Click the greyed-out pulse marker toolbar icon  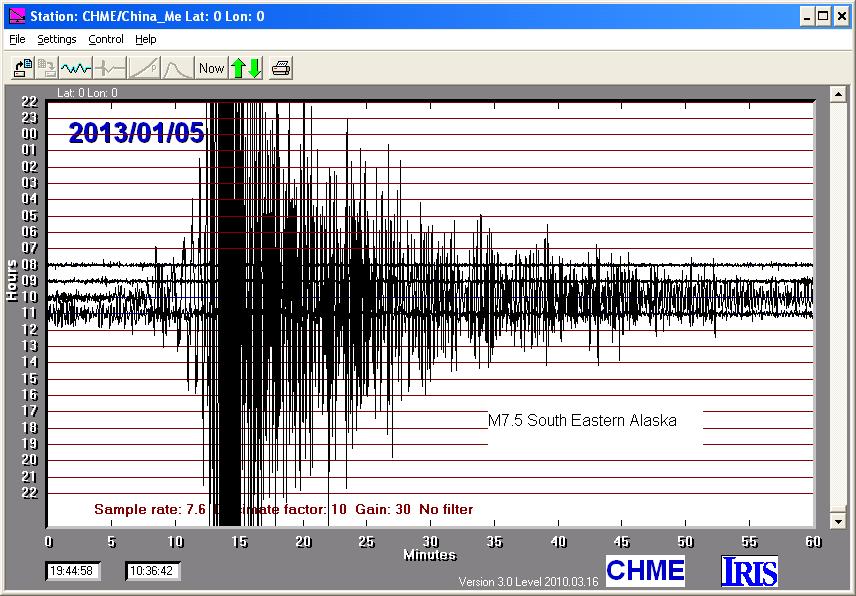110,68
